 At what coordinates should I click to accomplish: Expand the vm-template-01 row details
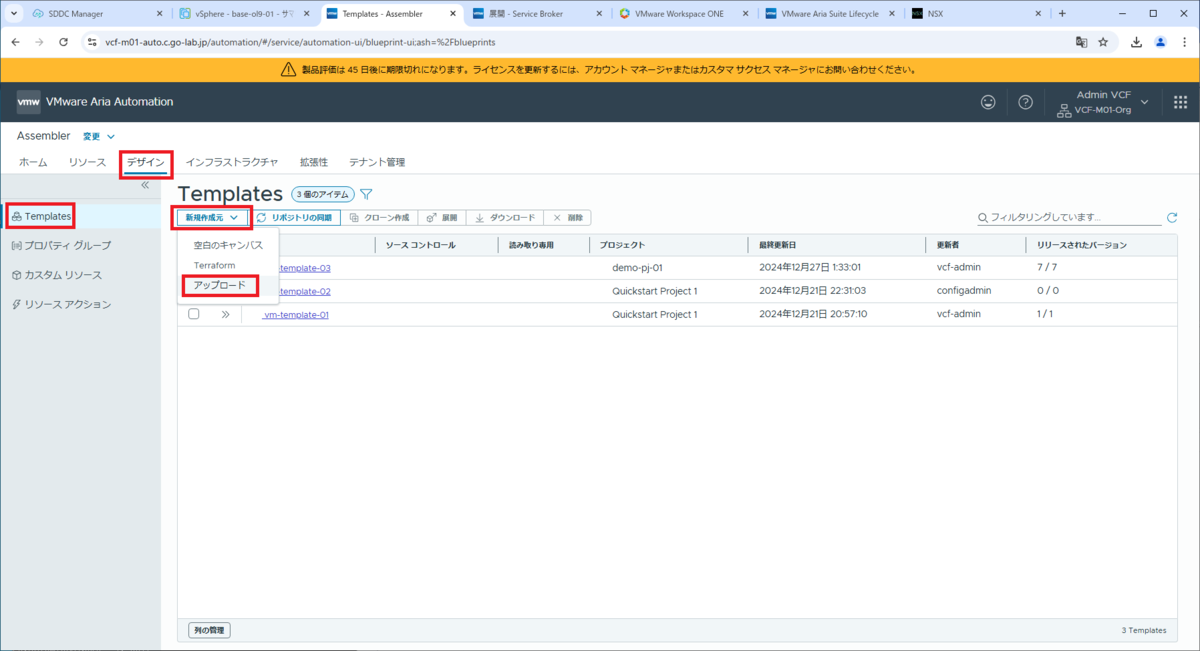225,314
